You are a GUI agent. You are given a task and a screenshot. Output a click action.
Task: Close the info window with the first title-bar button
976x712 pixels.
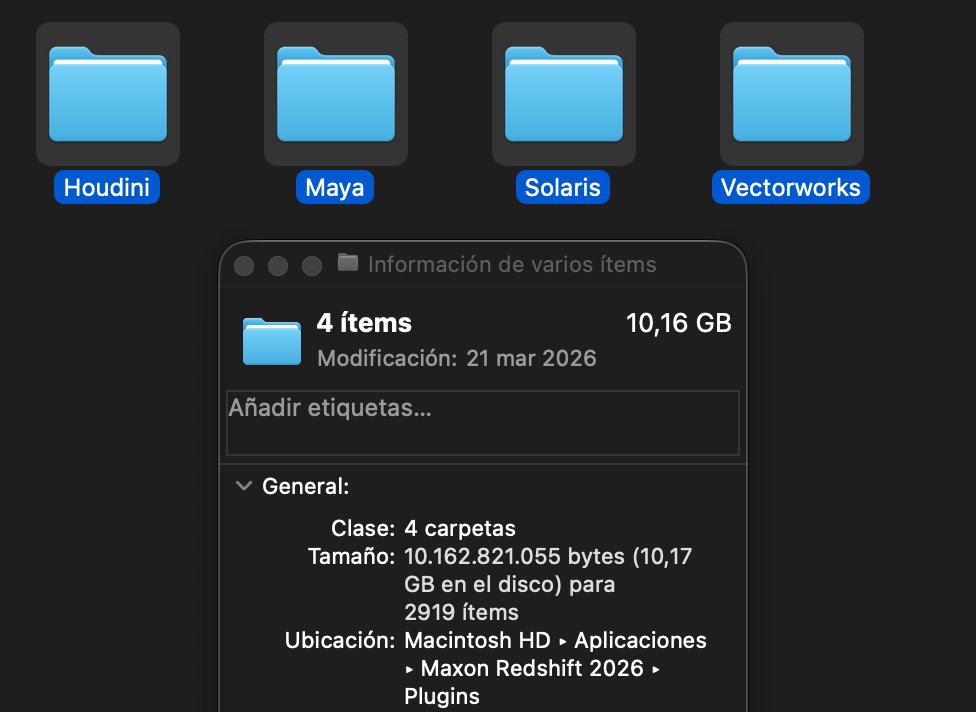click(244, 266)
